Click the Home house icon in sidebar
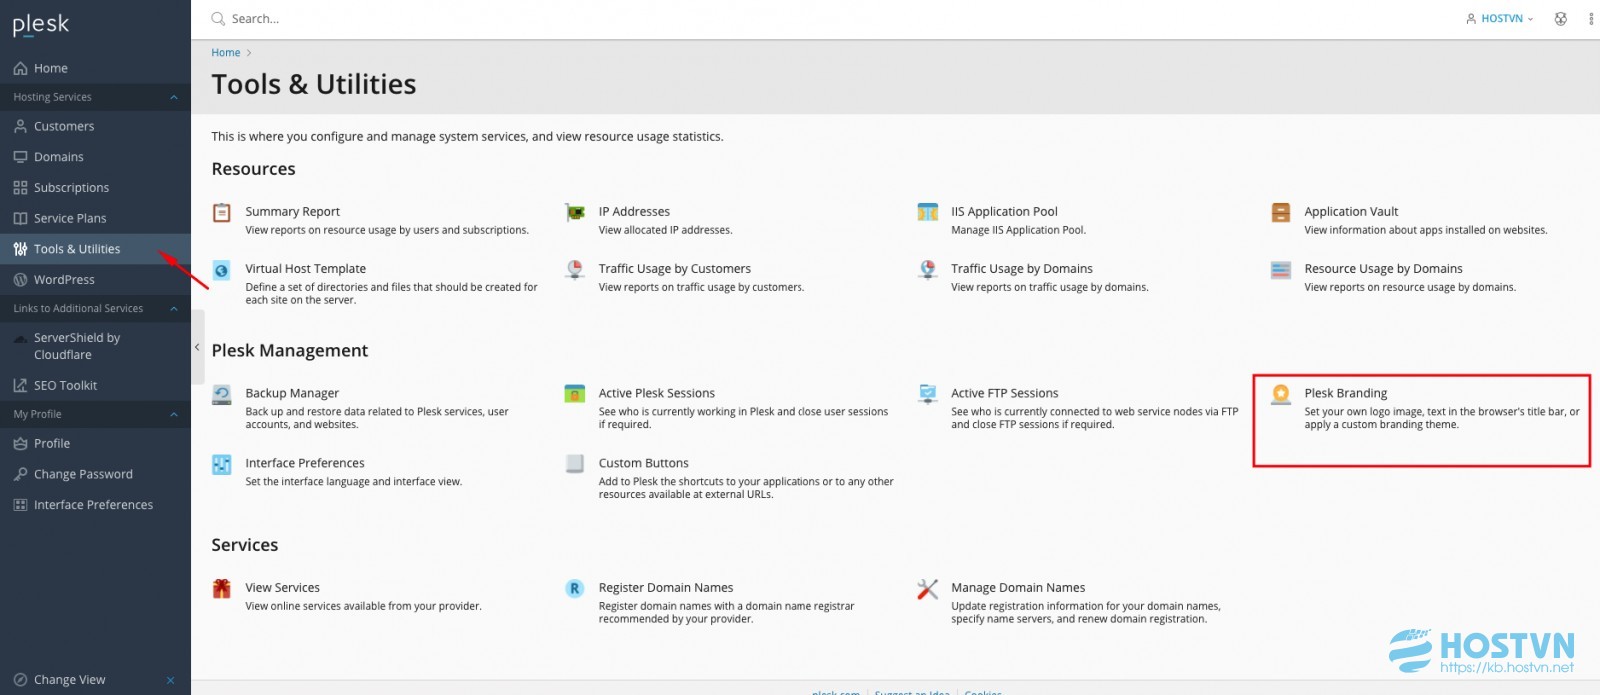This screenshot has width=1600, height=695. click(20, 68)
